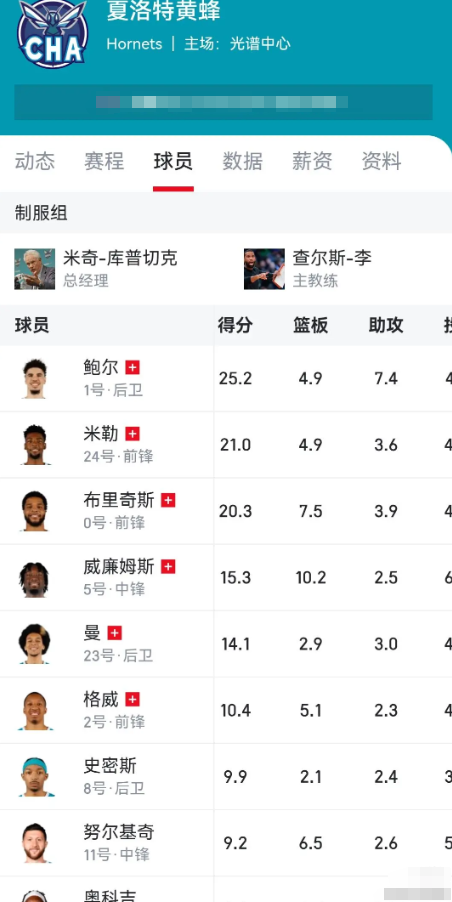This screenshot has width=452, height=902.
Task: Open 鲍尔 player headshot photo
Action: [x=35, y=379]
